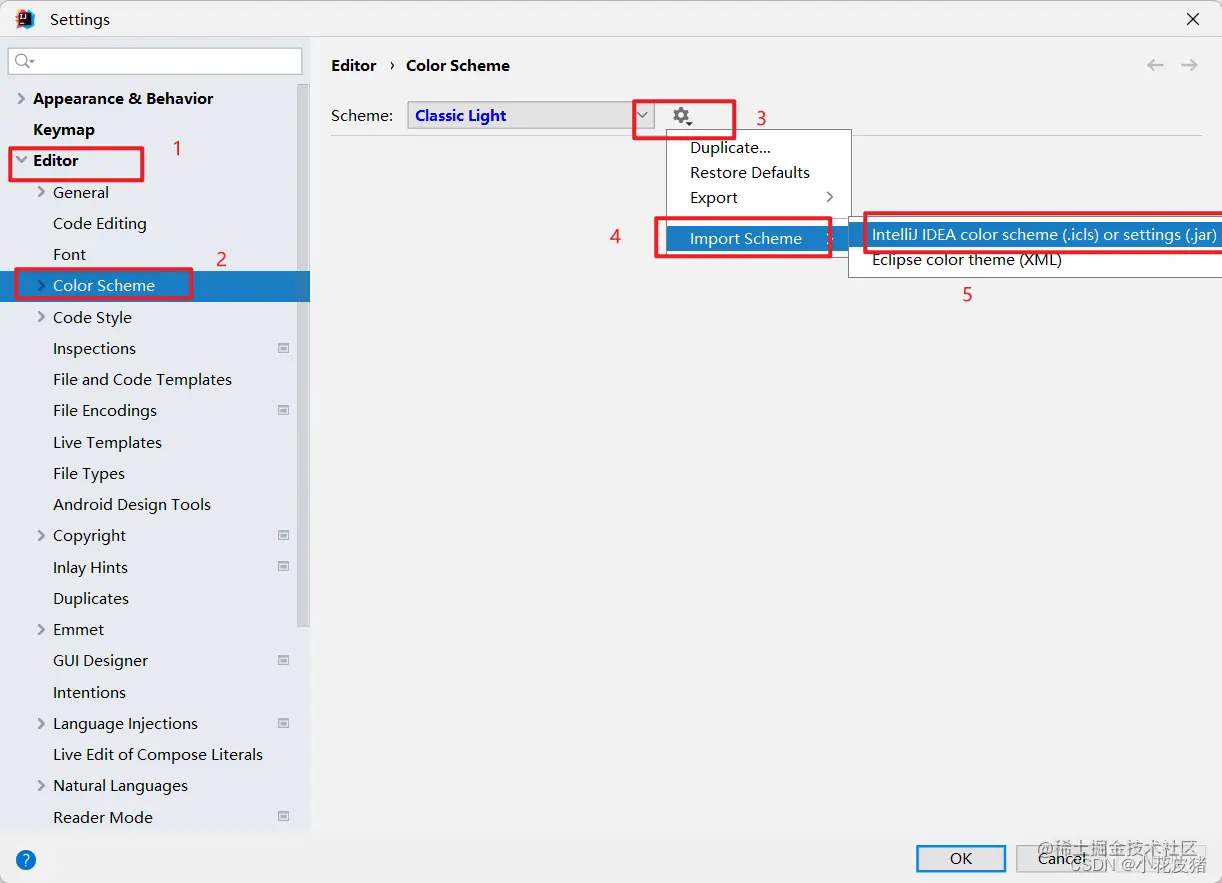Click the project-level icon beside GUI Designer
1222x883 pixels.
coord(284,660)
